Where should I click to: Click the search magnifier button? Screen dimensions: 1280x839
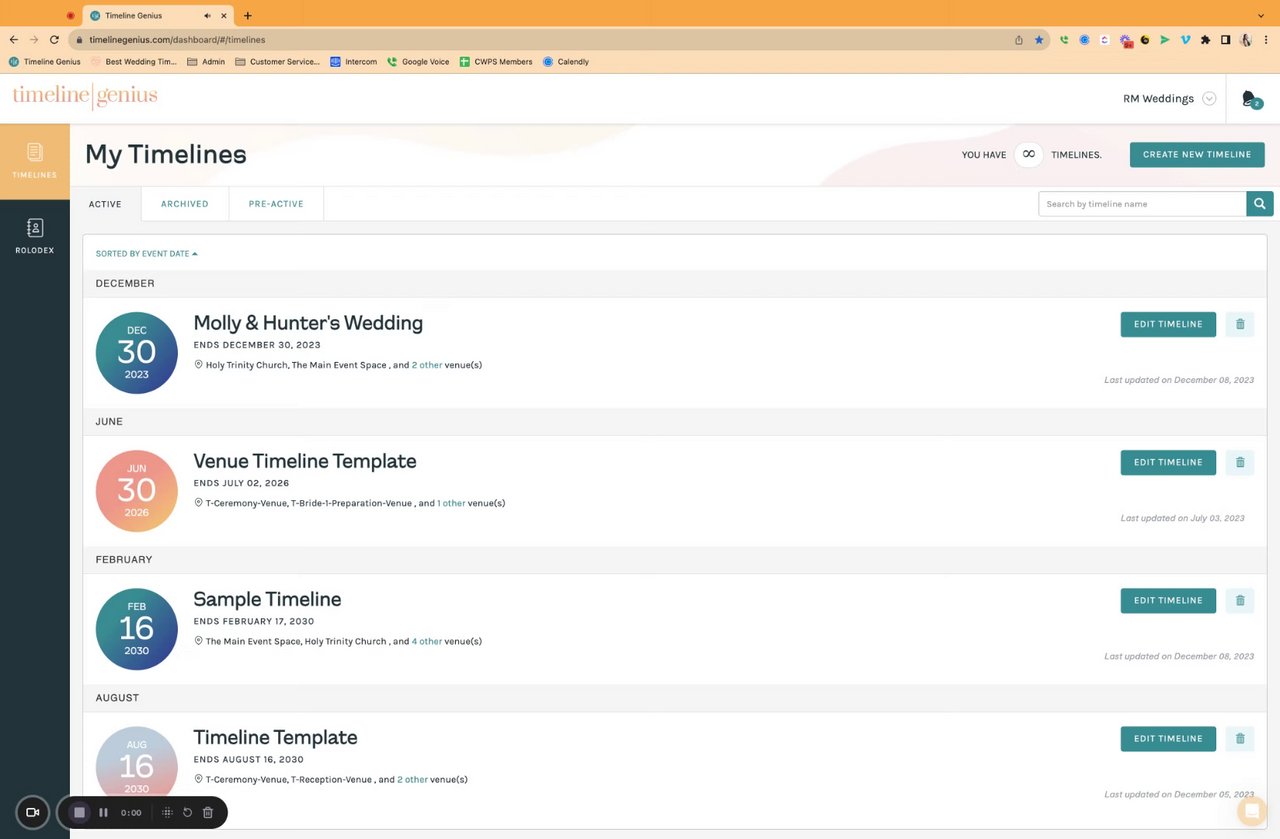tap(1260, 204)
